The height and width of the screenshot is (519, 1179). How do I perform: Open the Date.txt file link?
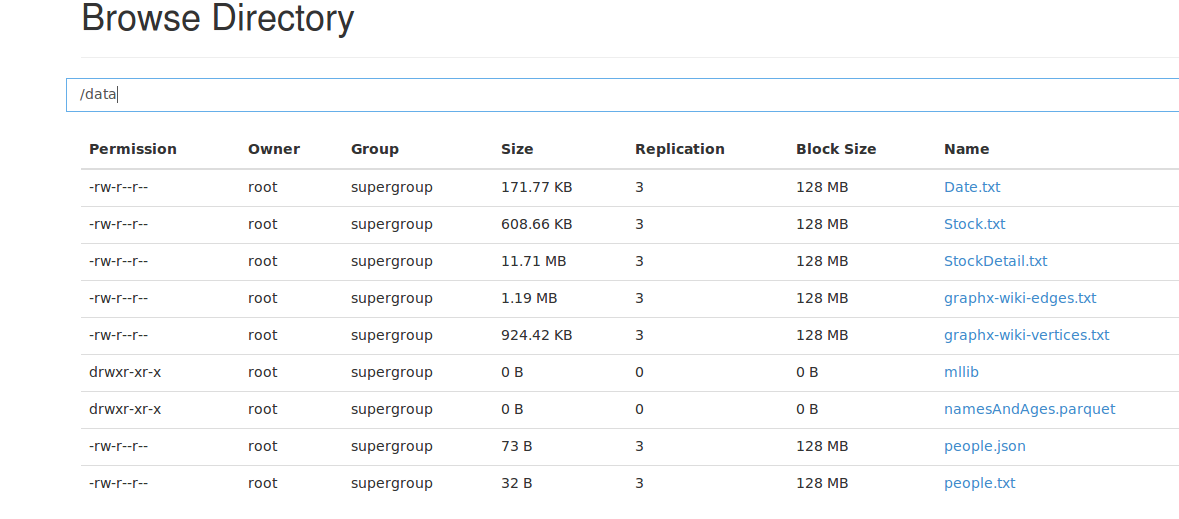(x=972, y=187)
